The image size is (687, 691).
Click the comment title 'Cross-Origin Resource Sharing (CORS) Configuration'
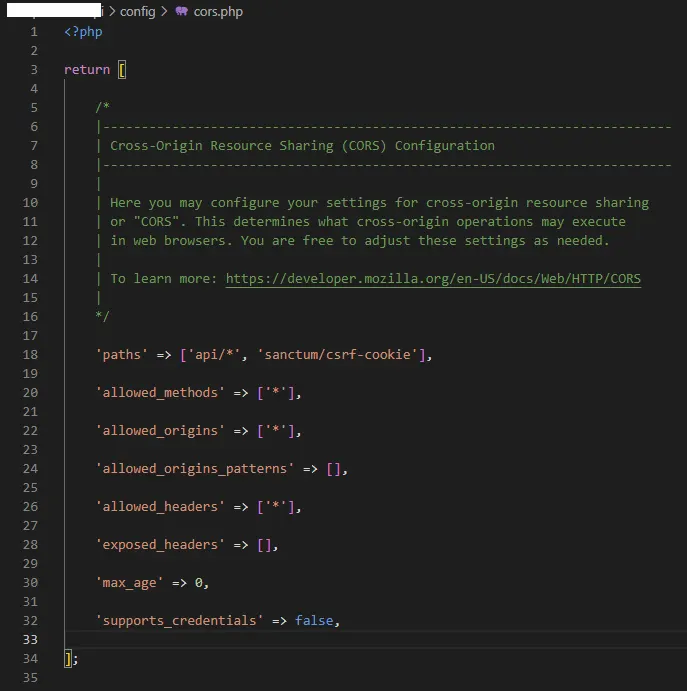pyautogui.click(x=302, y=146)
